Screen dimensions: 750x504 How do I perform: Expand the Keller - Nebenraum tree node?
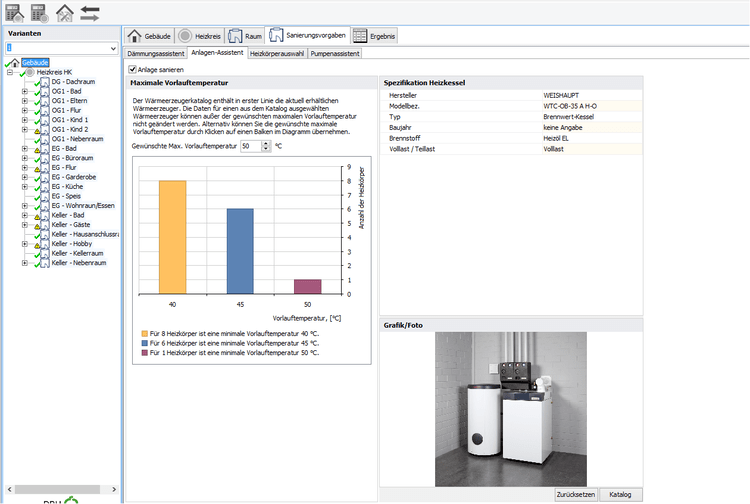24,263
